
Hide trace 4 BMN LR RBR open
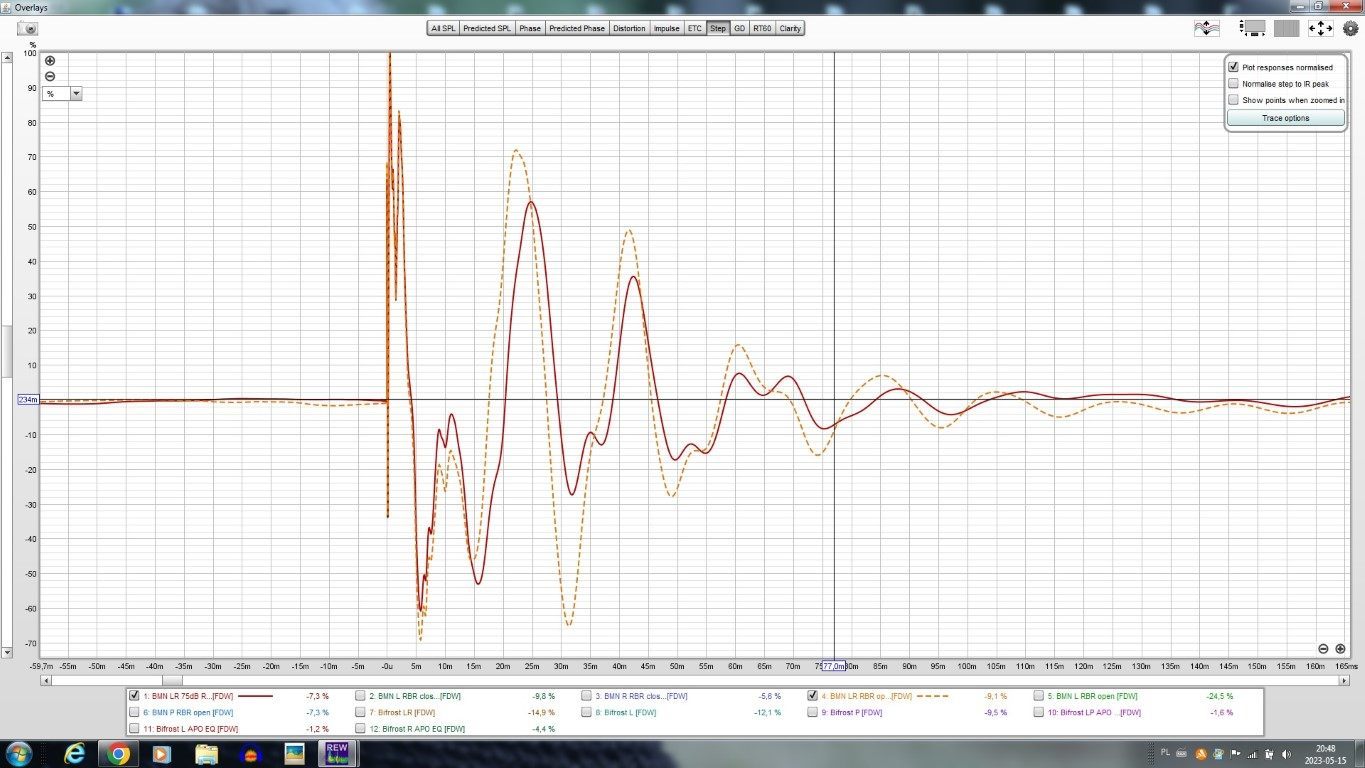coord(813,695)
